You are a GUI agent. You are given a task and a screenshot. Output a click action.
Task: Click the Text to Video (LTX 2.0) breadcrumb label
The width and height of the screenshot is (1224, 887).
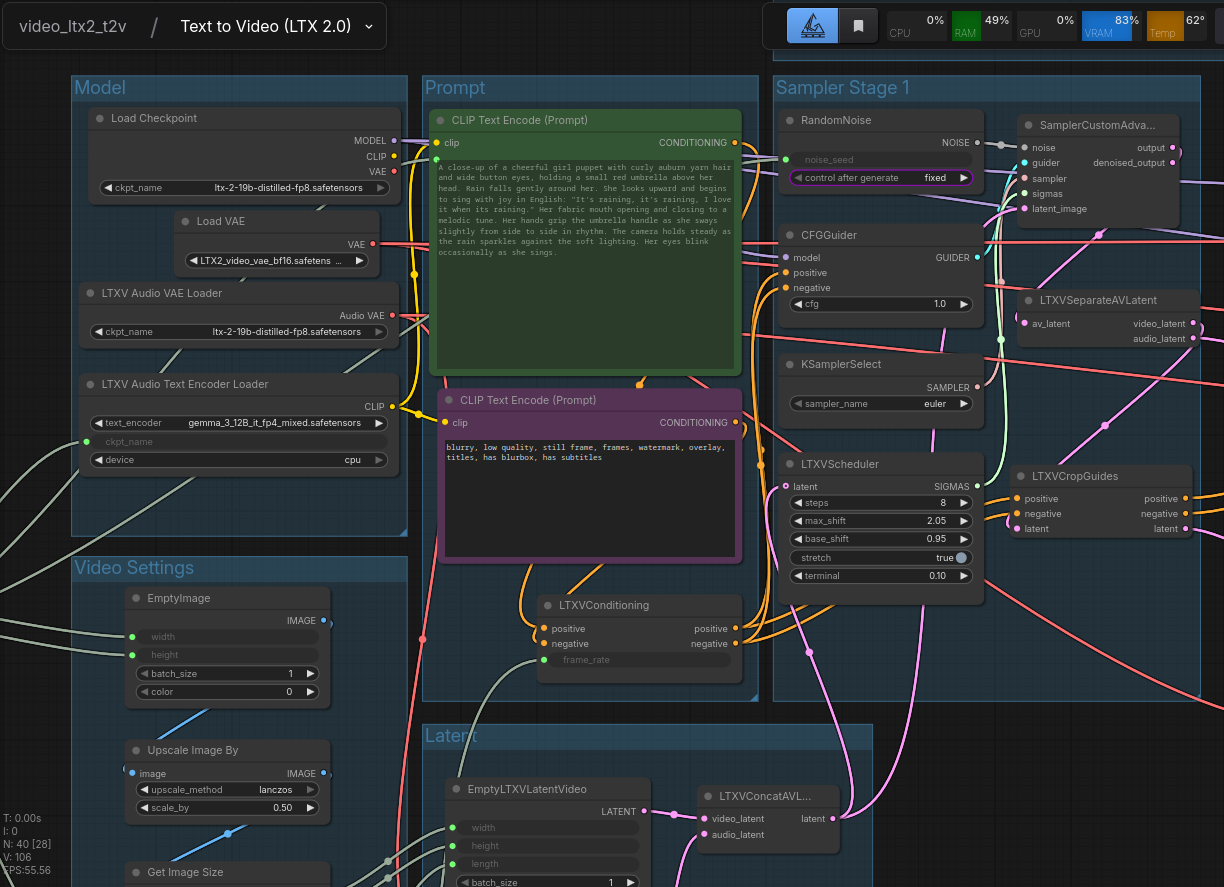(265, 27)
